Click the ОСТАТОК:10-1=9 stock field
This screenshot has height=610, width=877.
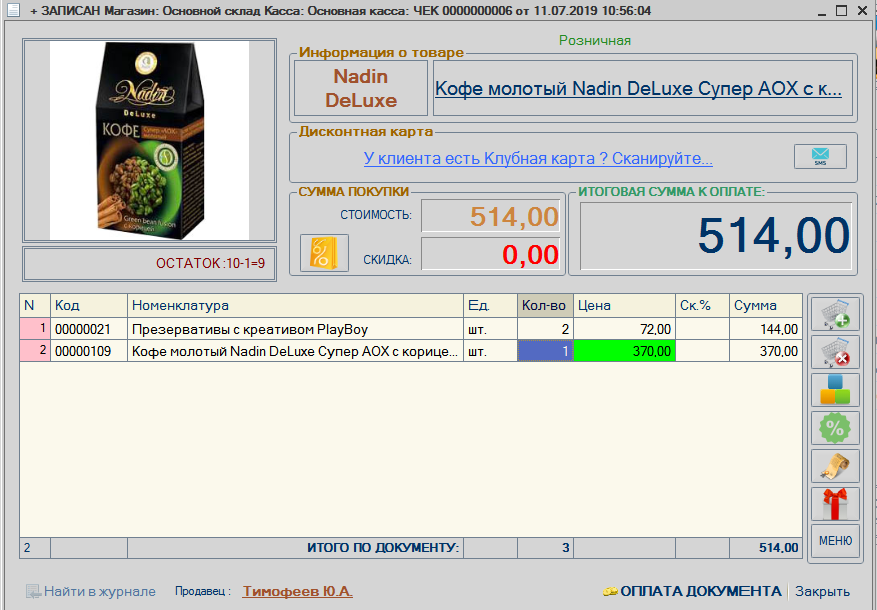(x=149, y=263)
